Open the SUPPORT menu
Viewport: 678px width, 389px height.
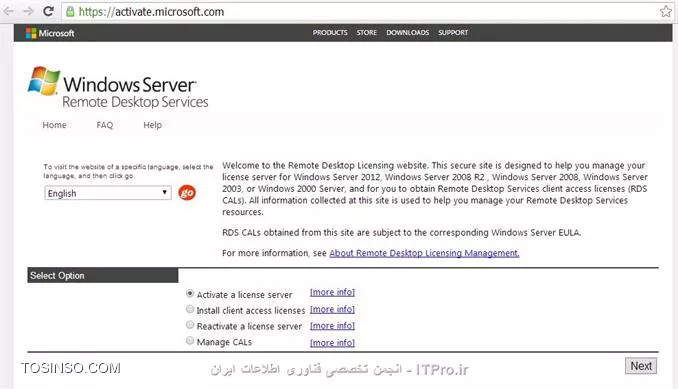click(453, 32)
